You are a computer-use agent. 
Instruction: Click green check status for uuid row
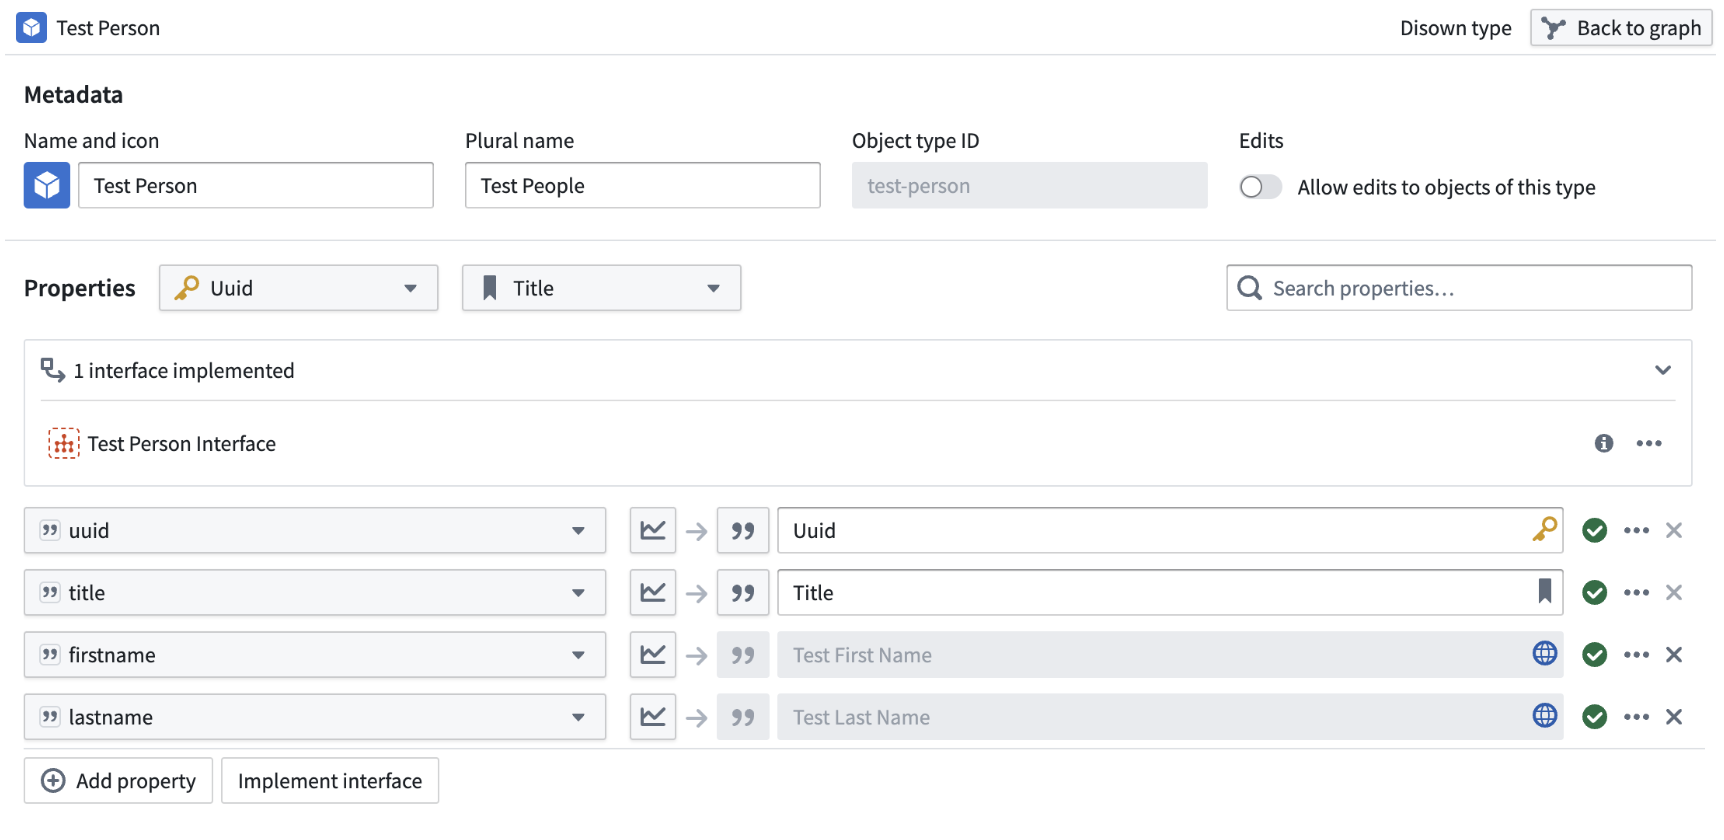(x=1595, y=530)
